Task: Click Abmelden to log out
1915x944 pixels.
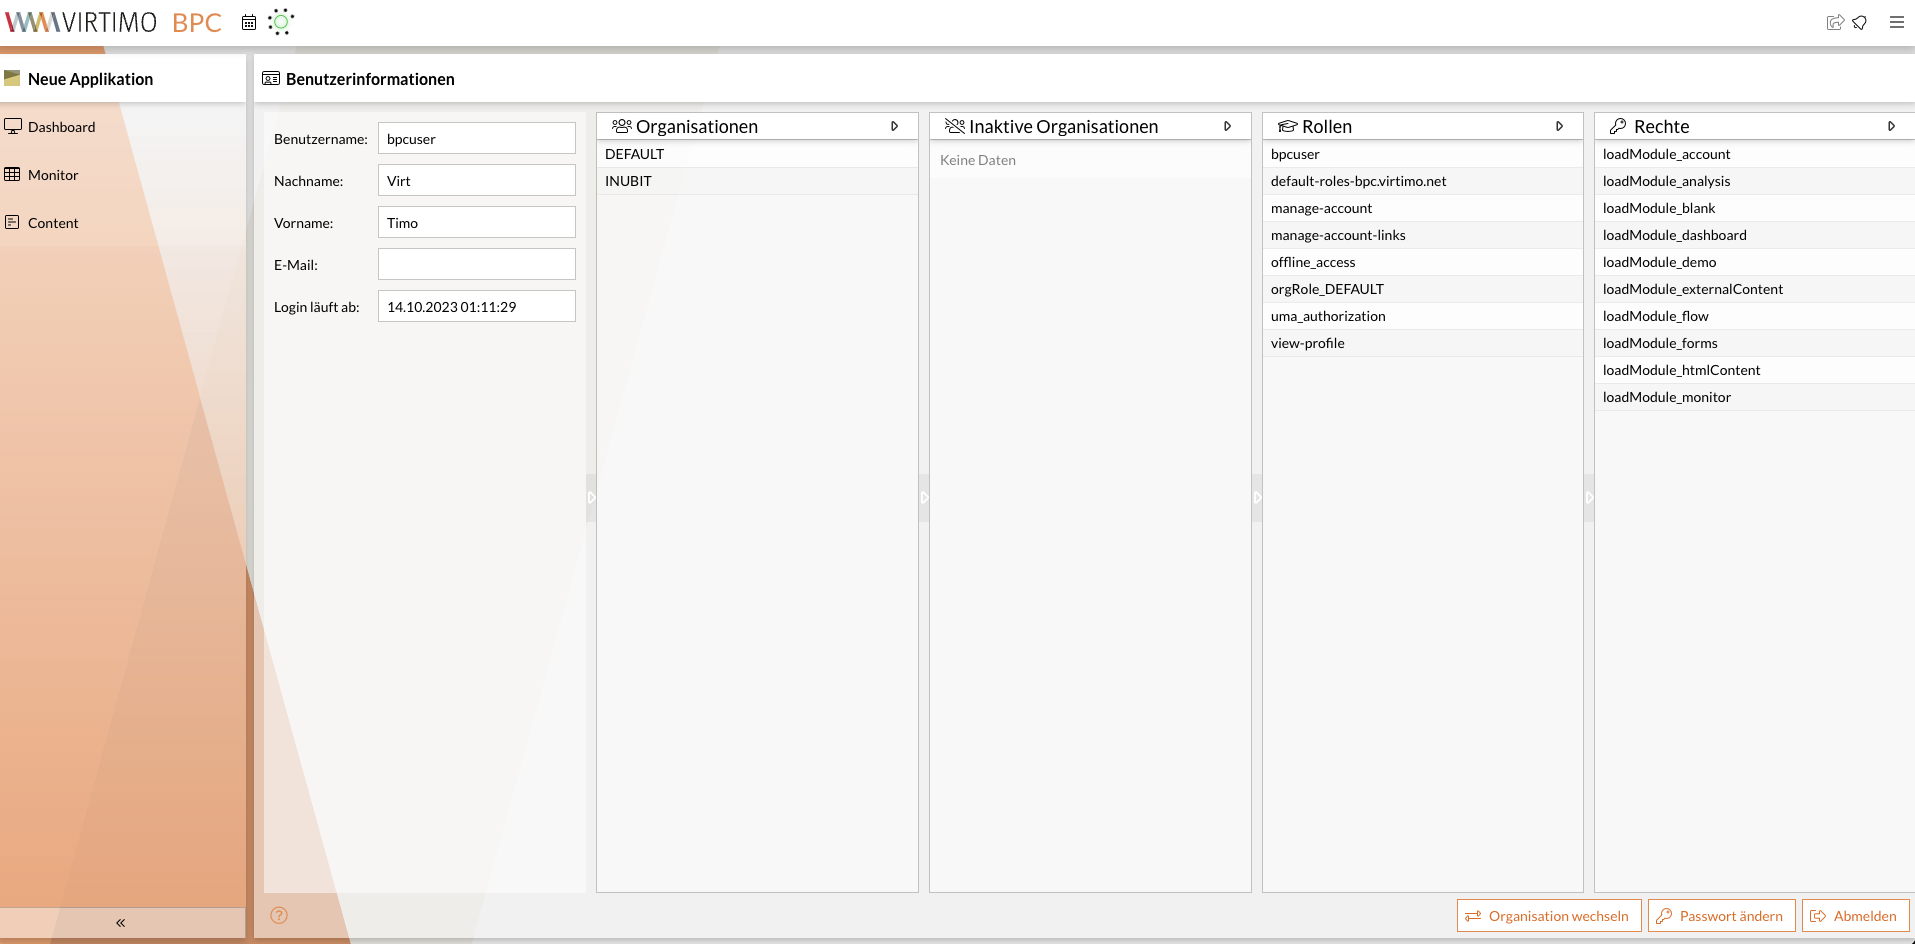Action: pos(1855,916)
